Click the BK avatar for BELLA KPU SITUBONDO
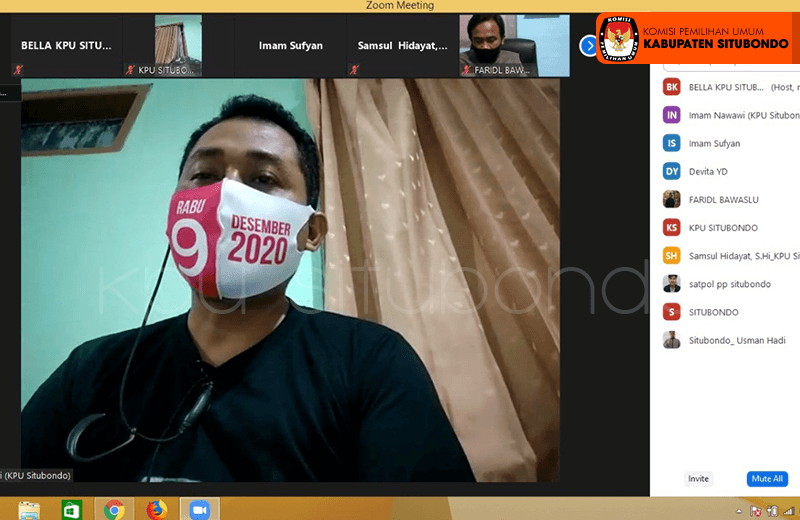 [x=672, y=87]
